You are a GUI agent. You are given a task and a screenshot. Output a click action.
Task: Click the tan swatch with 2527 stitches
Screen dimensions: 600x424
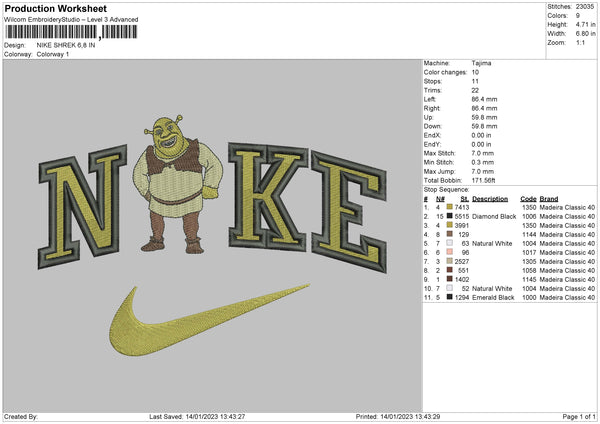click(x=450, y=261)
